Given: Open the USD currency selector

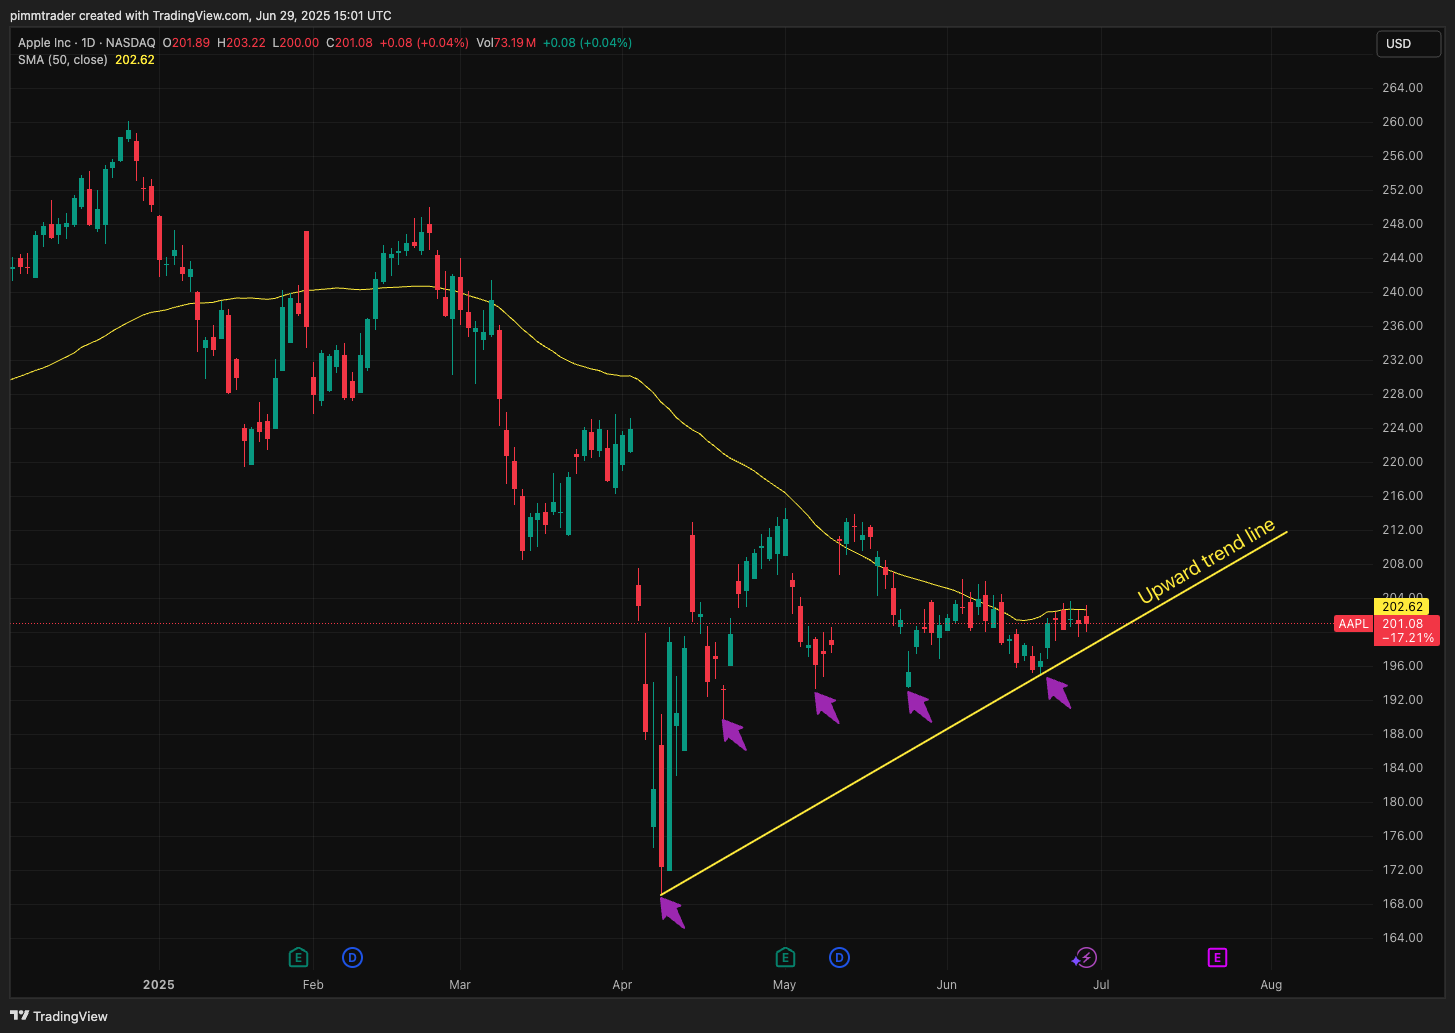Looking at the screenshot, I should [x=1408, y=43].
